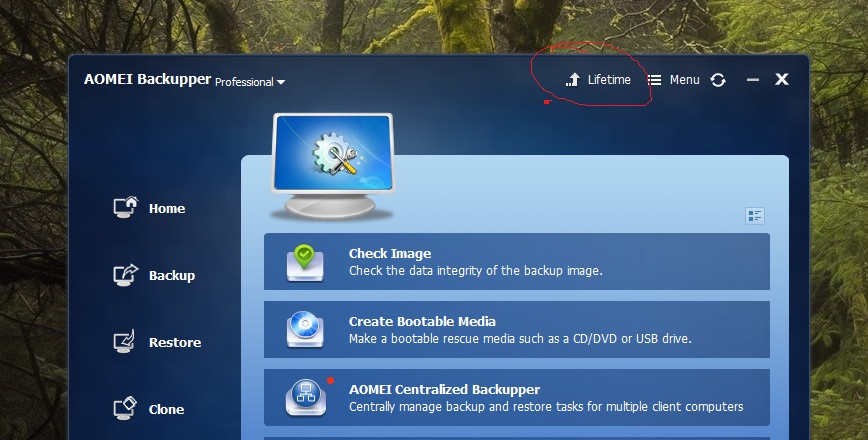Click the Home monitor icon
Viewport: 868px width, 440px height.
coord(126,208)
